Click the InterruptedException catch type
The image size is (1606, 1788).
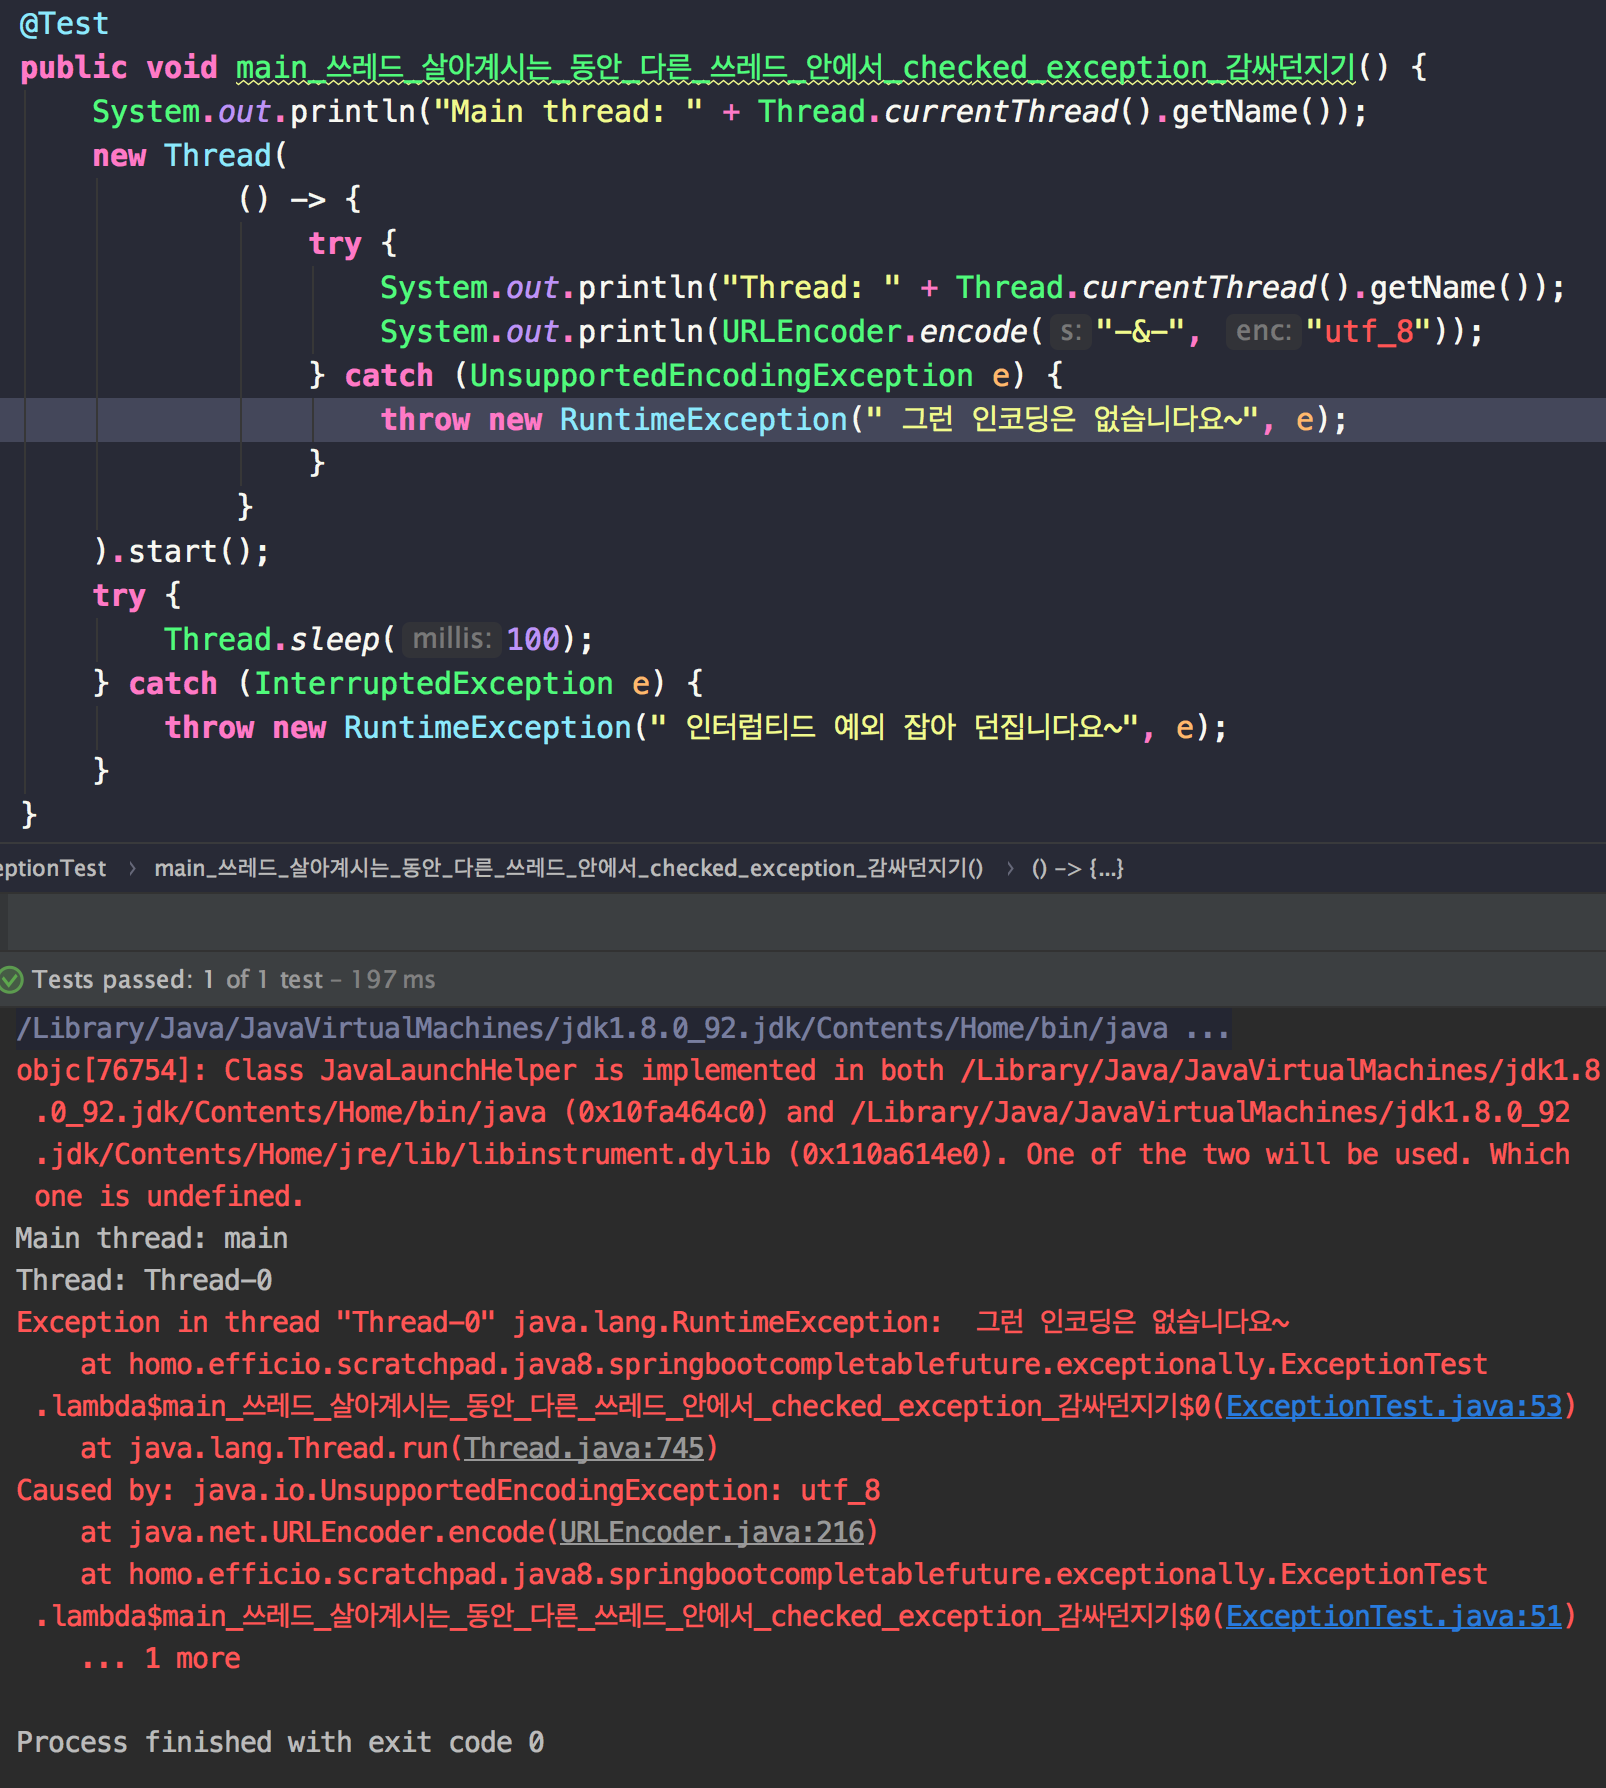433,683
